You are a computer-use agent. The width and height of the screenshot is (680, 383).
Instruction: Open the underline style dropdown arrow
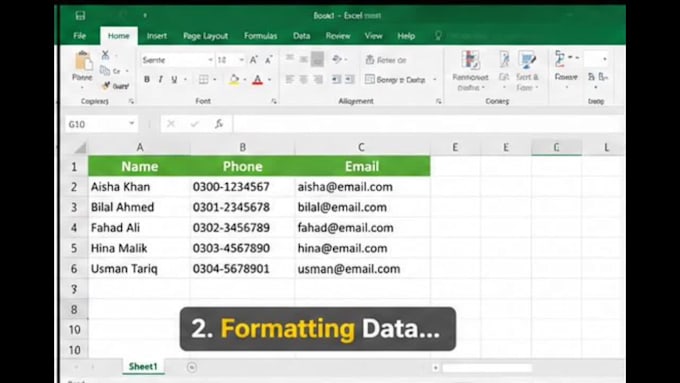point(185,79)
